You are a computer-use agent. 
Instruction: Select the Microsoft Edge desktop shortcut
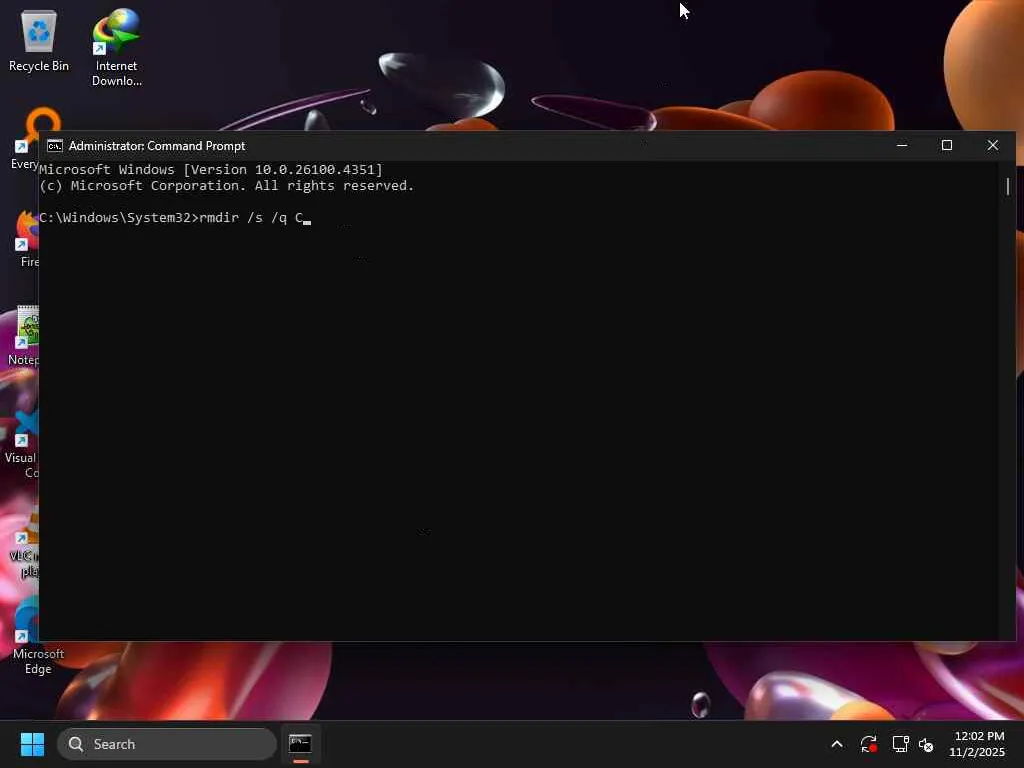tap(29, 637)
